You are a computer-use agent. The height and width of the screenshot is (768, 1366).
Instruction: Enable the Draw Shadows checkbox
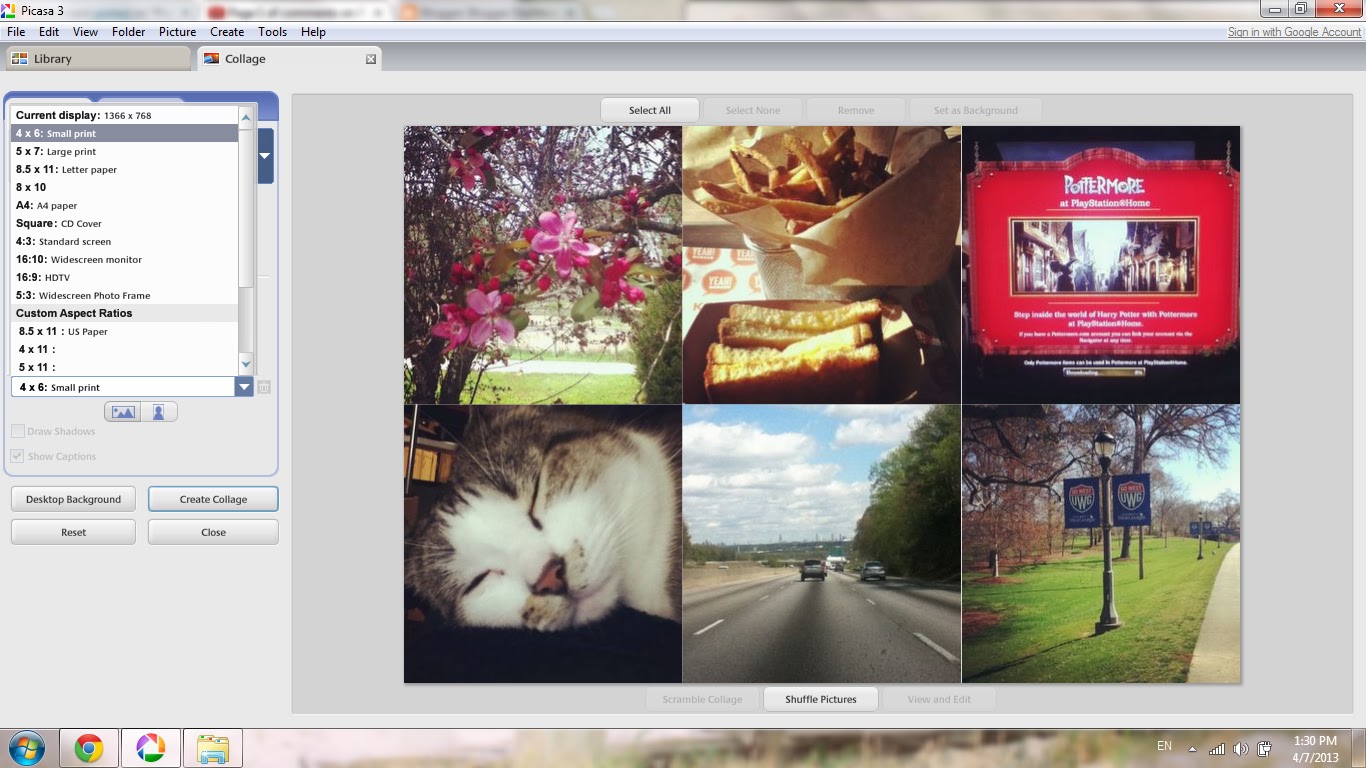tap(17, 431)
